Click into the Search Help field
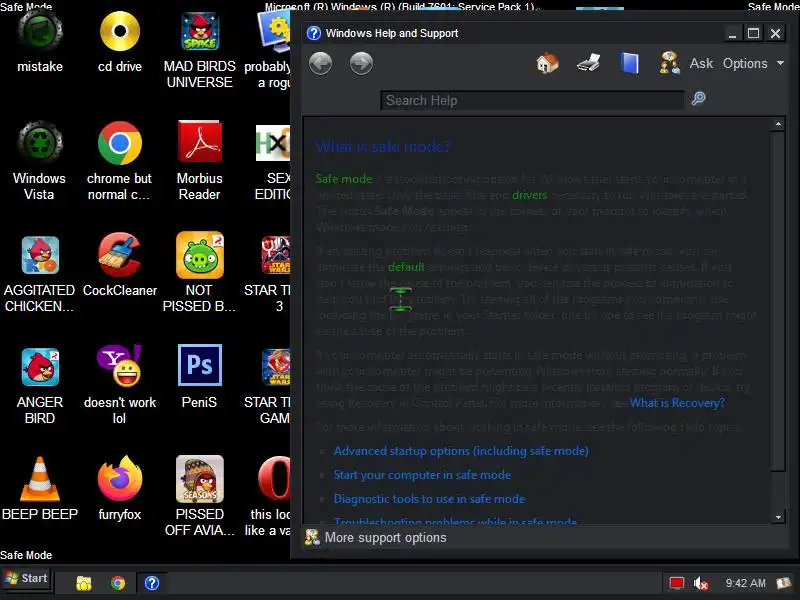Screen dimensions: 800x600 tap(532, 101)
